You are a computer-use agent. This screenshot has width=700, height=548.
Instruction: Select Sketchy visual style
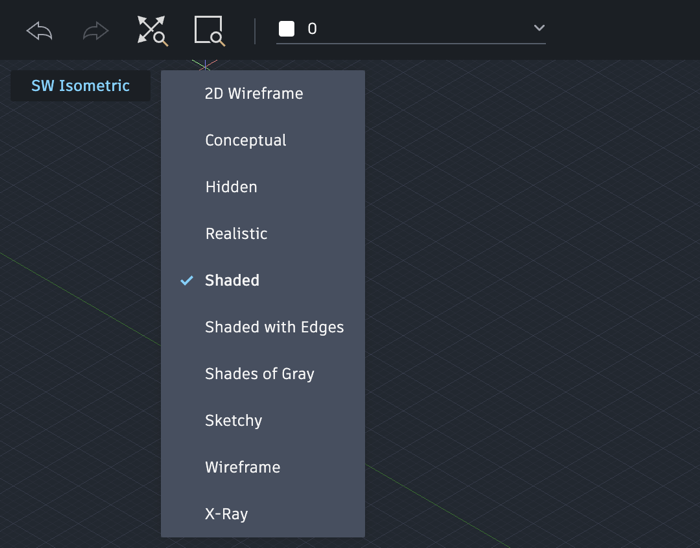tap(233, 421)
